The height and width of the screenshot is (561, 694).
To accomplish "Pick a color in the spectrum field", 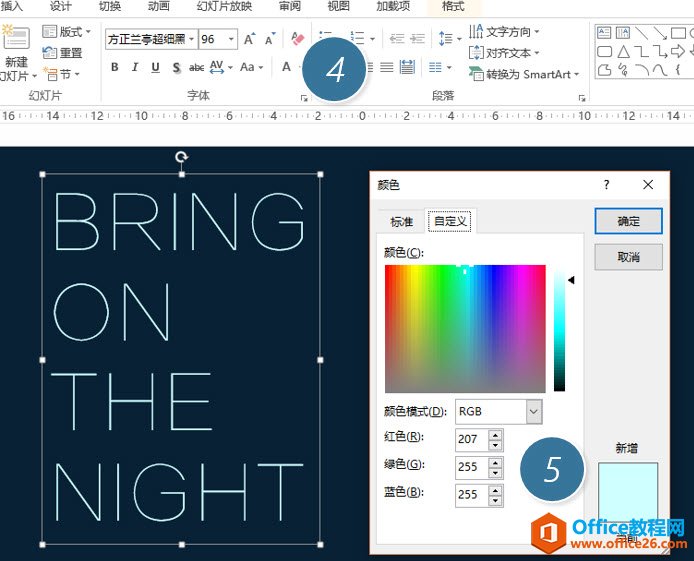I will point(464,328).
